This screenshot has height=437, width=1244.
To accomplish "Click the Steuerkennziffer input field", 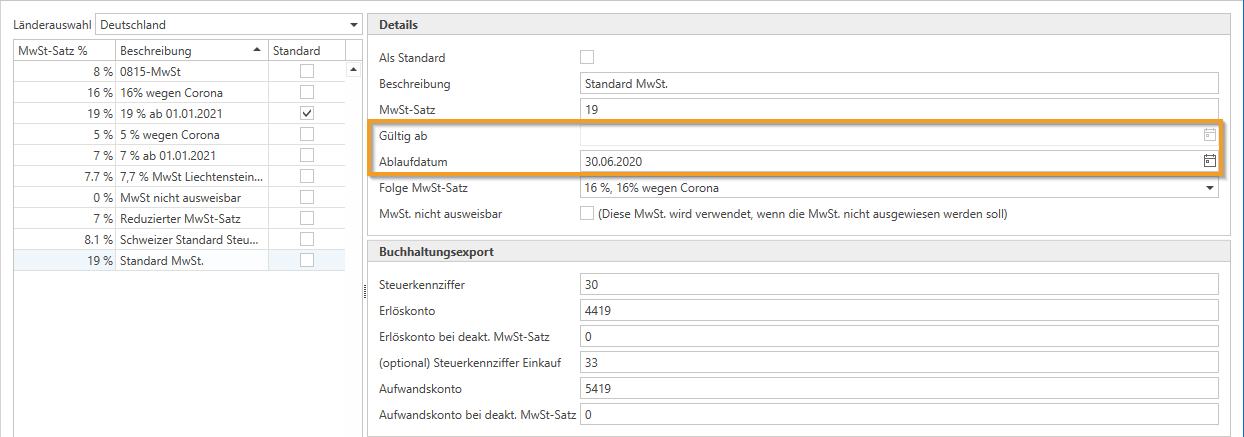I will tap(898, 285).
